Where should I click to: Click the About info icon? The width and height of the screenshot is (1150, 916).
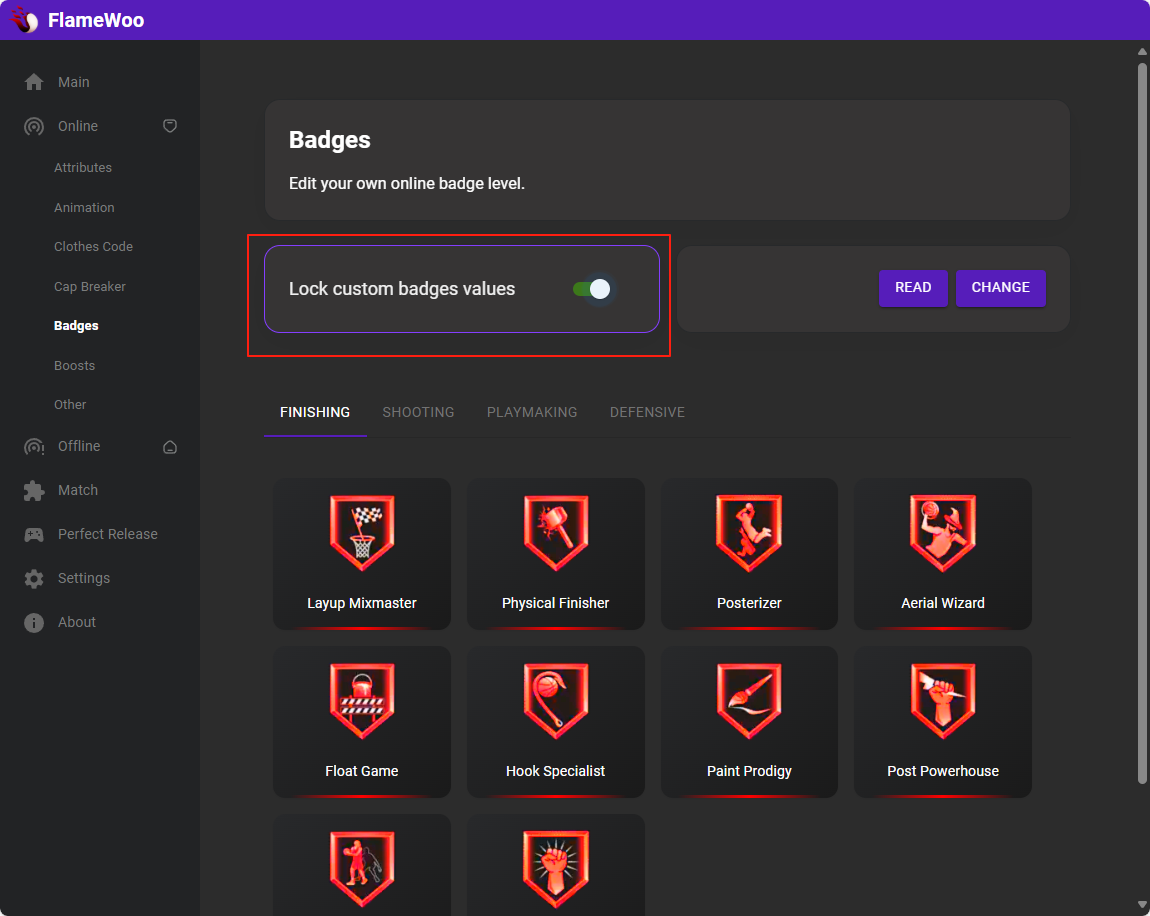(x=34, y=623)
